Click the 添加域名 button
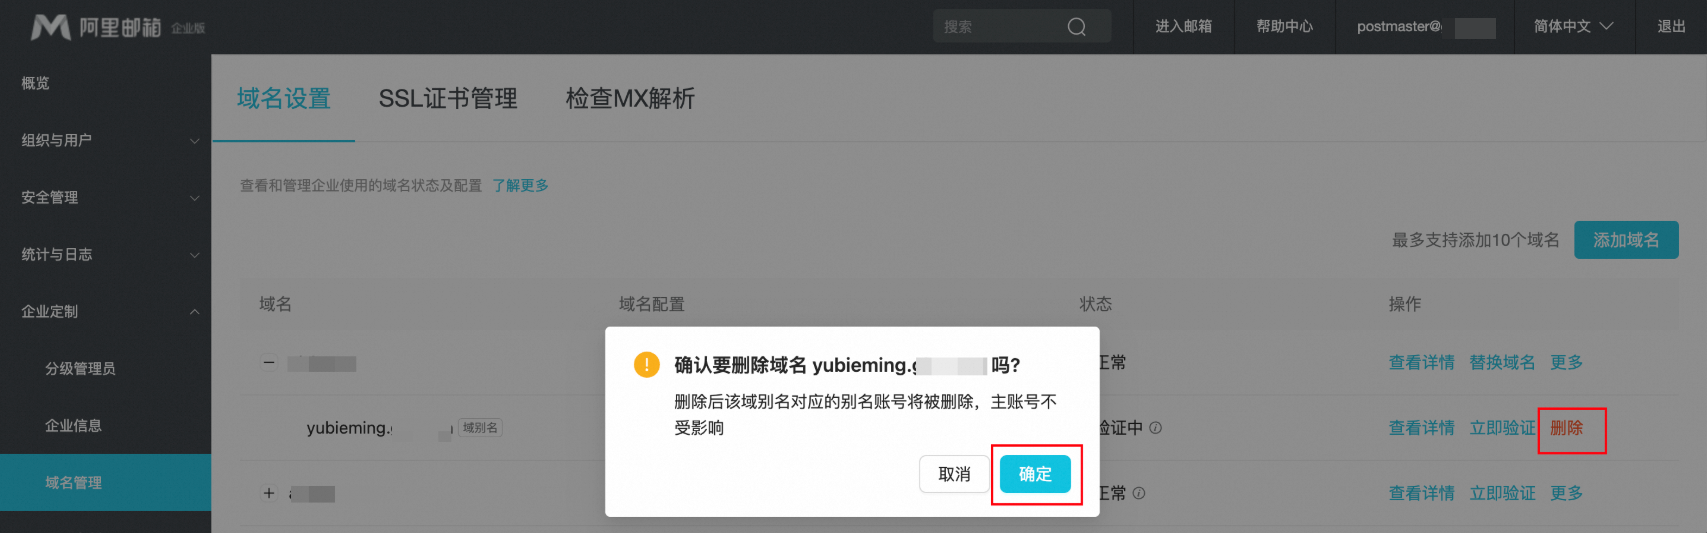Viewport: 1707px width, 533px height. tap(1626, 240)
